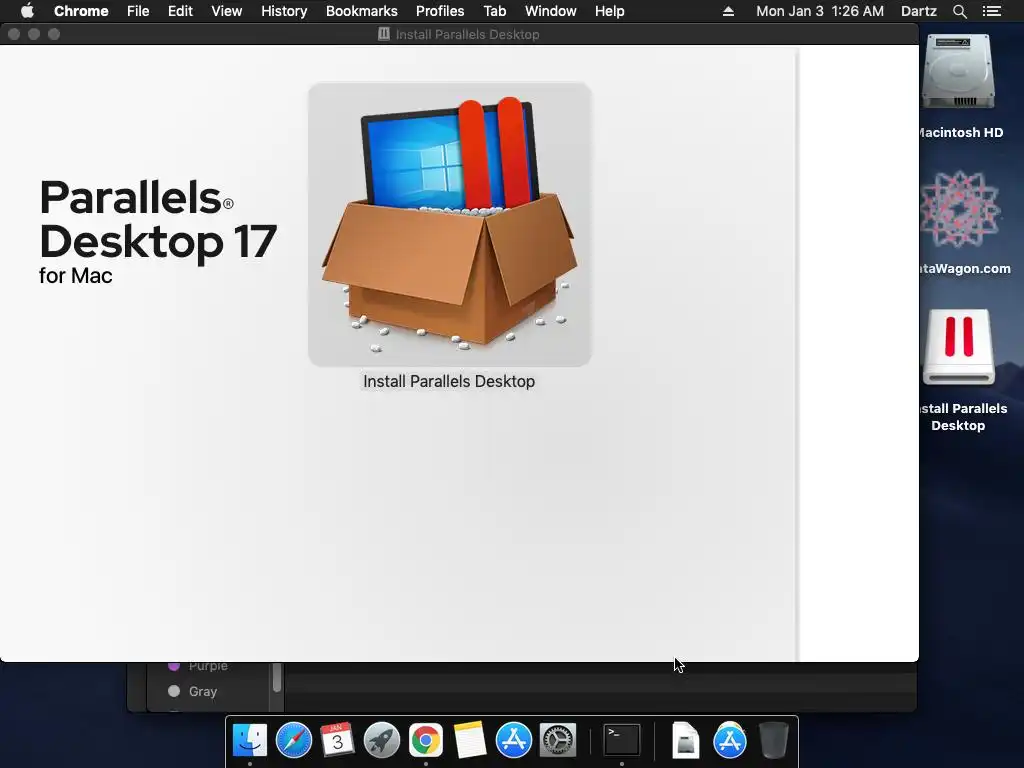The height and width of the screenshot is (768, 1024).
Task: Open the Notification Center list icon
Action: [991, 11]
